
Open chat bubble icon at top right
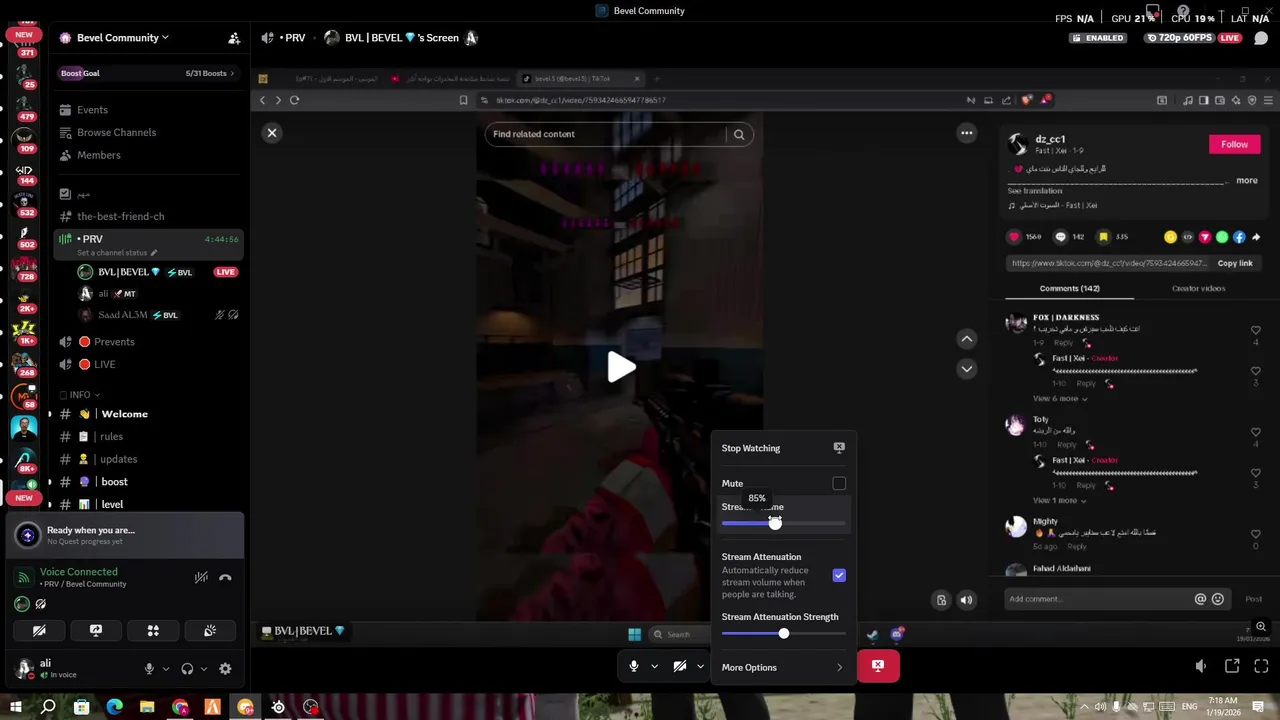point(1261,38)
